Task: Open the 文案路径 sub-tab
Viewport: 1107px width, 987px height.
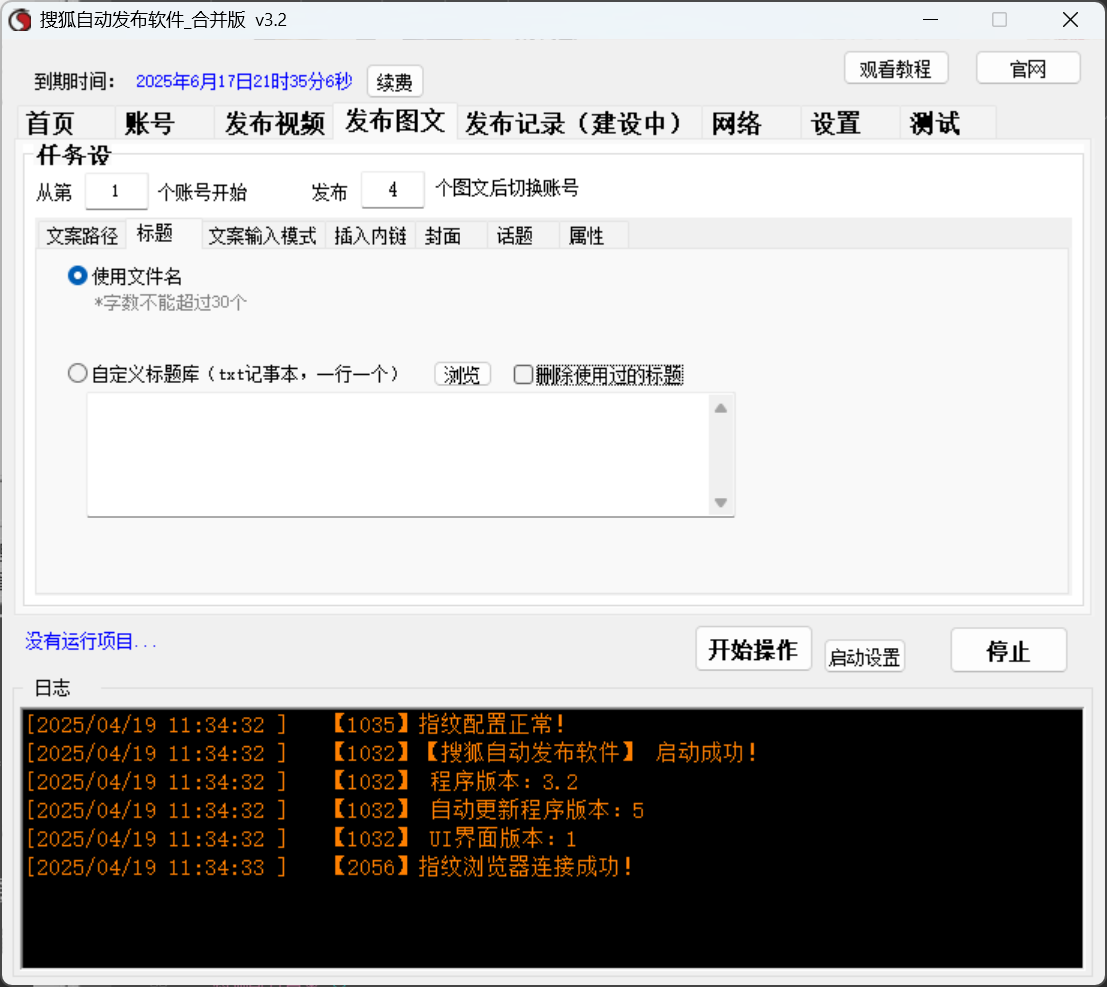Action: pos(82,235)
